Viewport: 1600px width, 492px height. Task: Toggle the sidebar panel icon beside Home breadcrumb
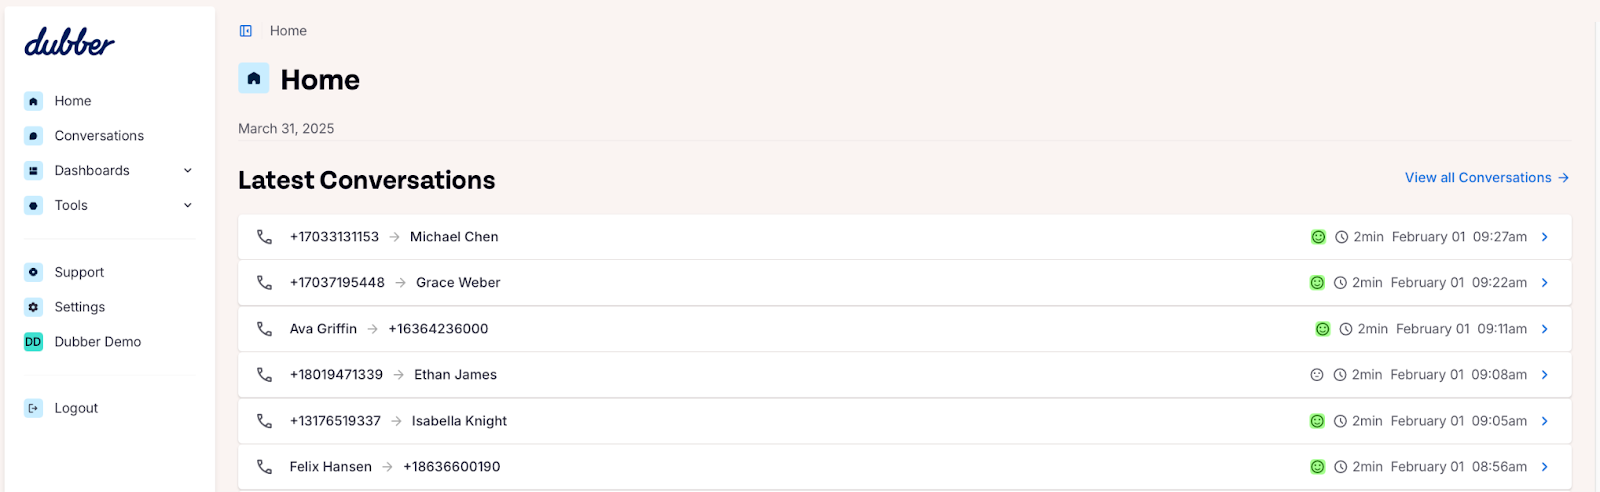pyautogui.click(x=246, y=31)
